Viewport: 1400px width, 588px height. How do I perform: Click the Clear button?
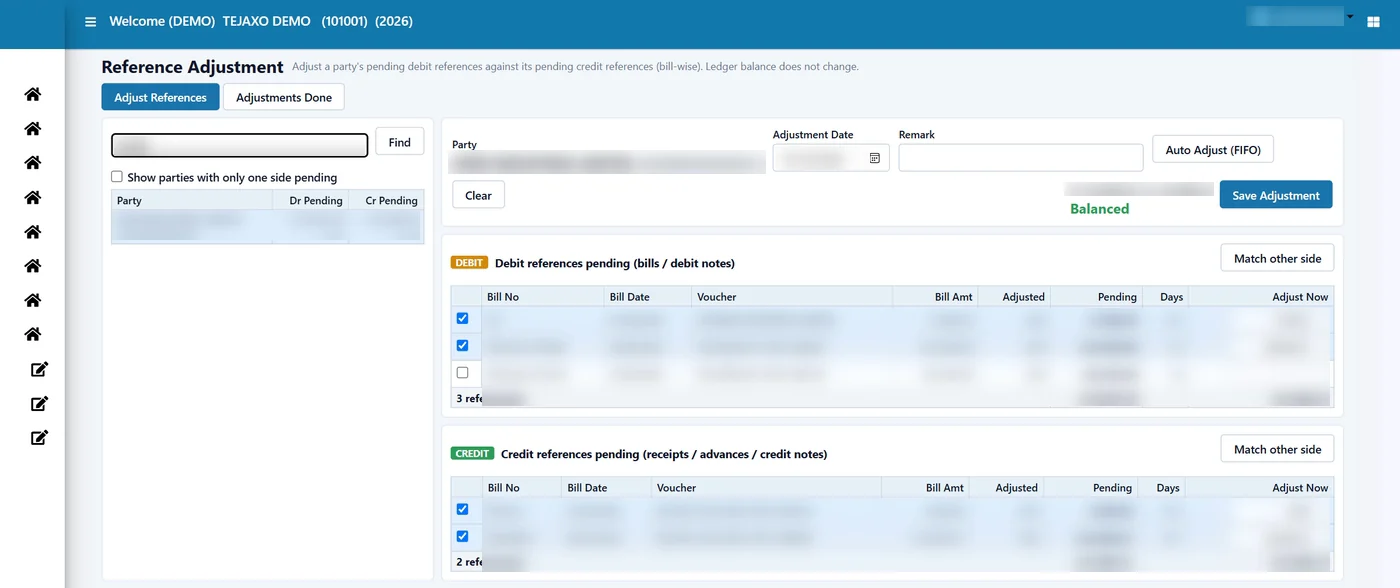click(x=478, y=195)
